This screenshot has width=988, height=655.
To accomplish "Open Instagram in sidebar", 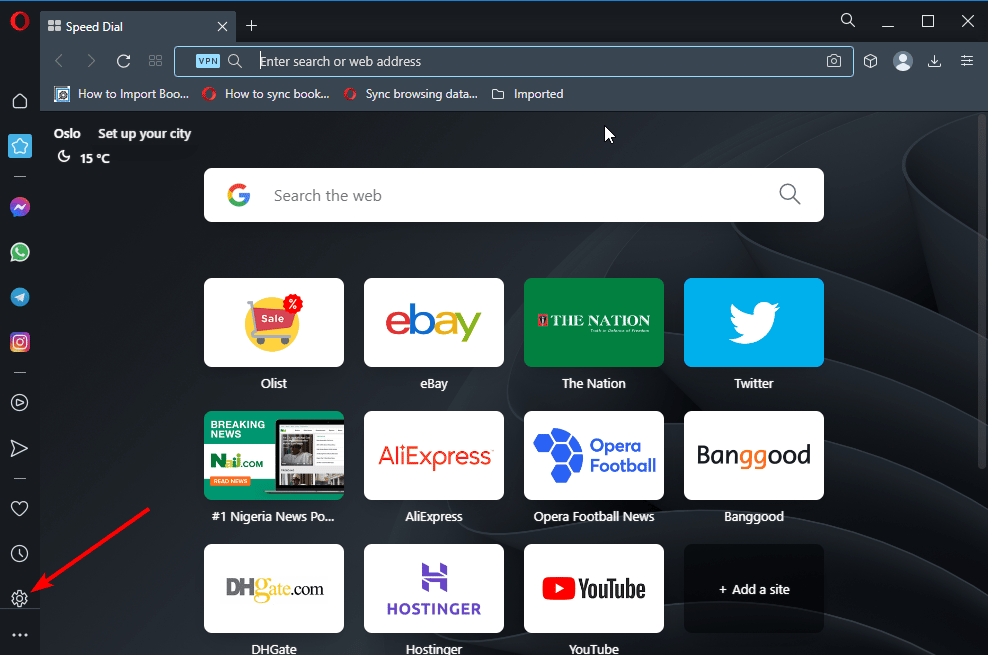I will (x=20, y=342).
